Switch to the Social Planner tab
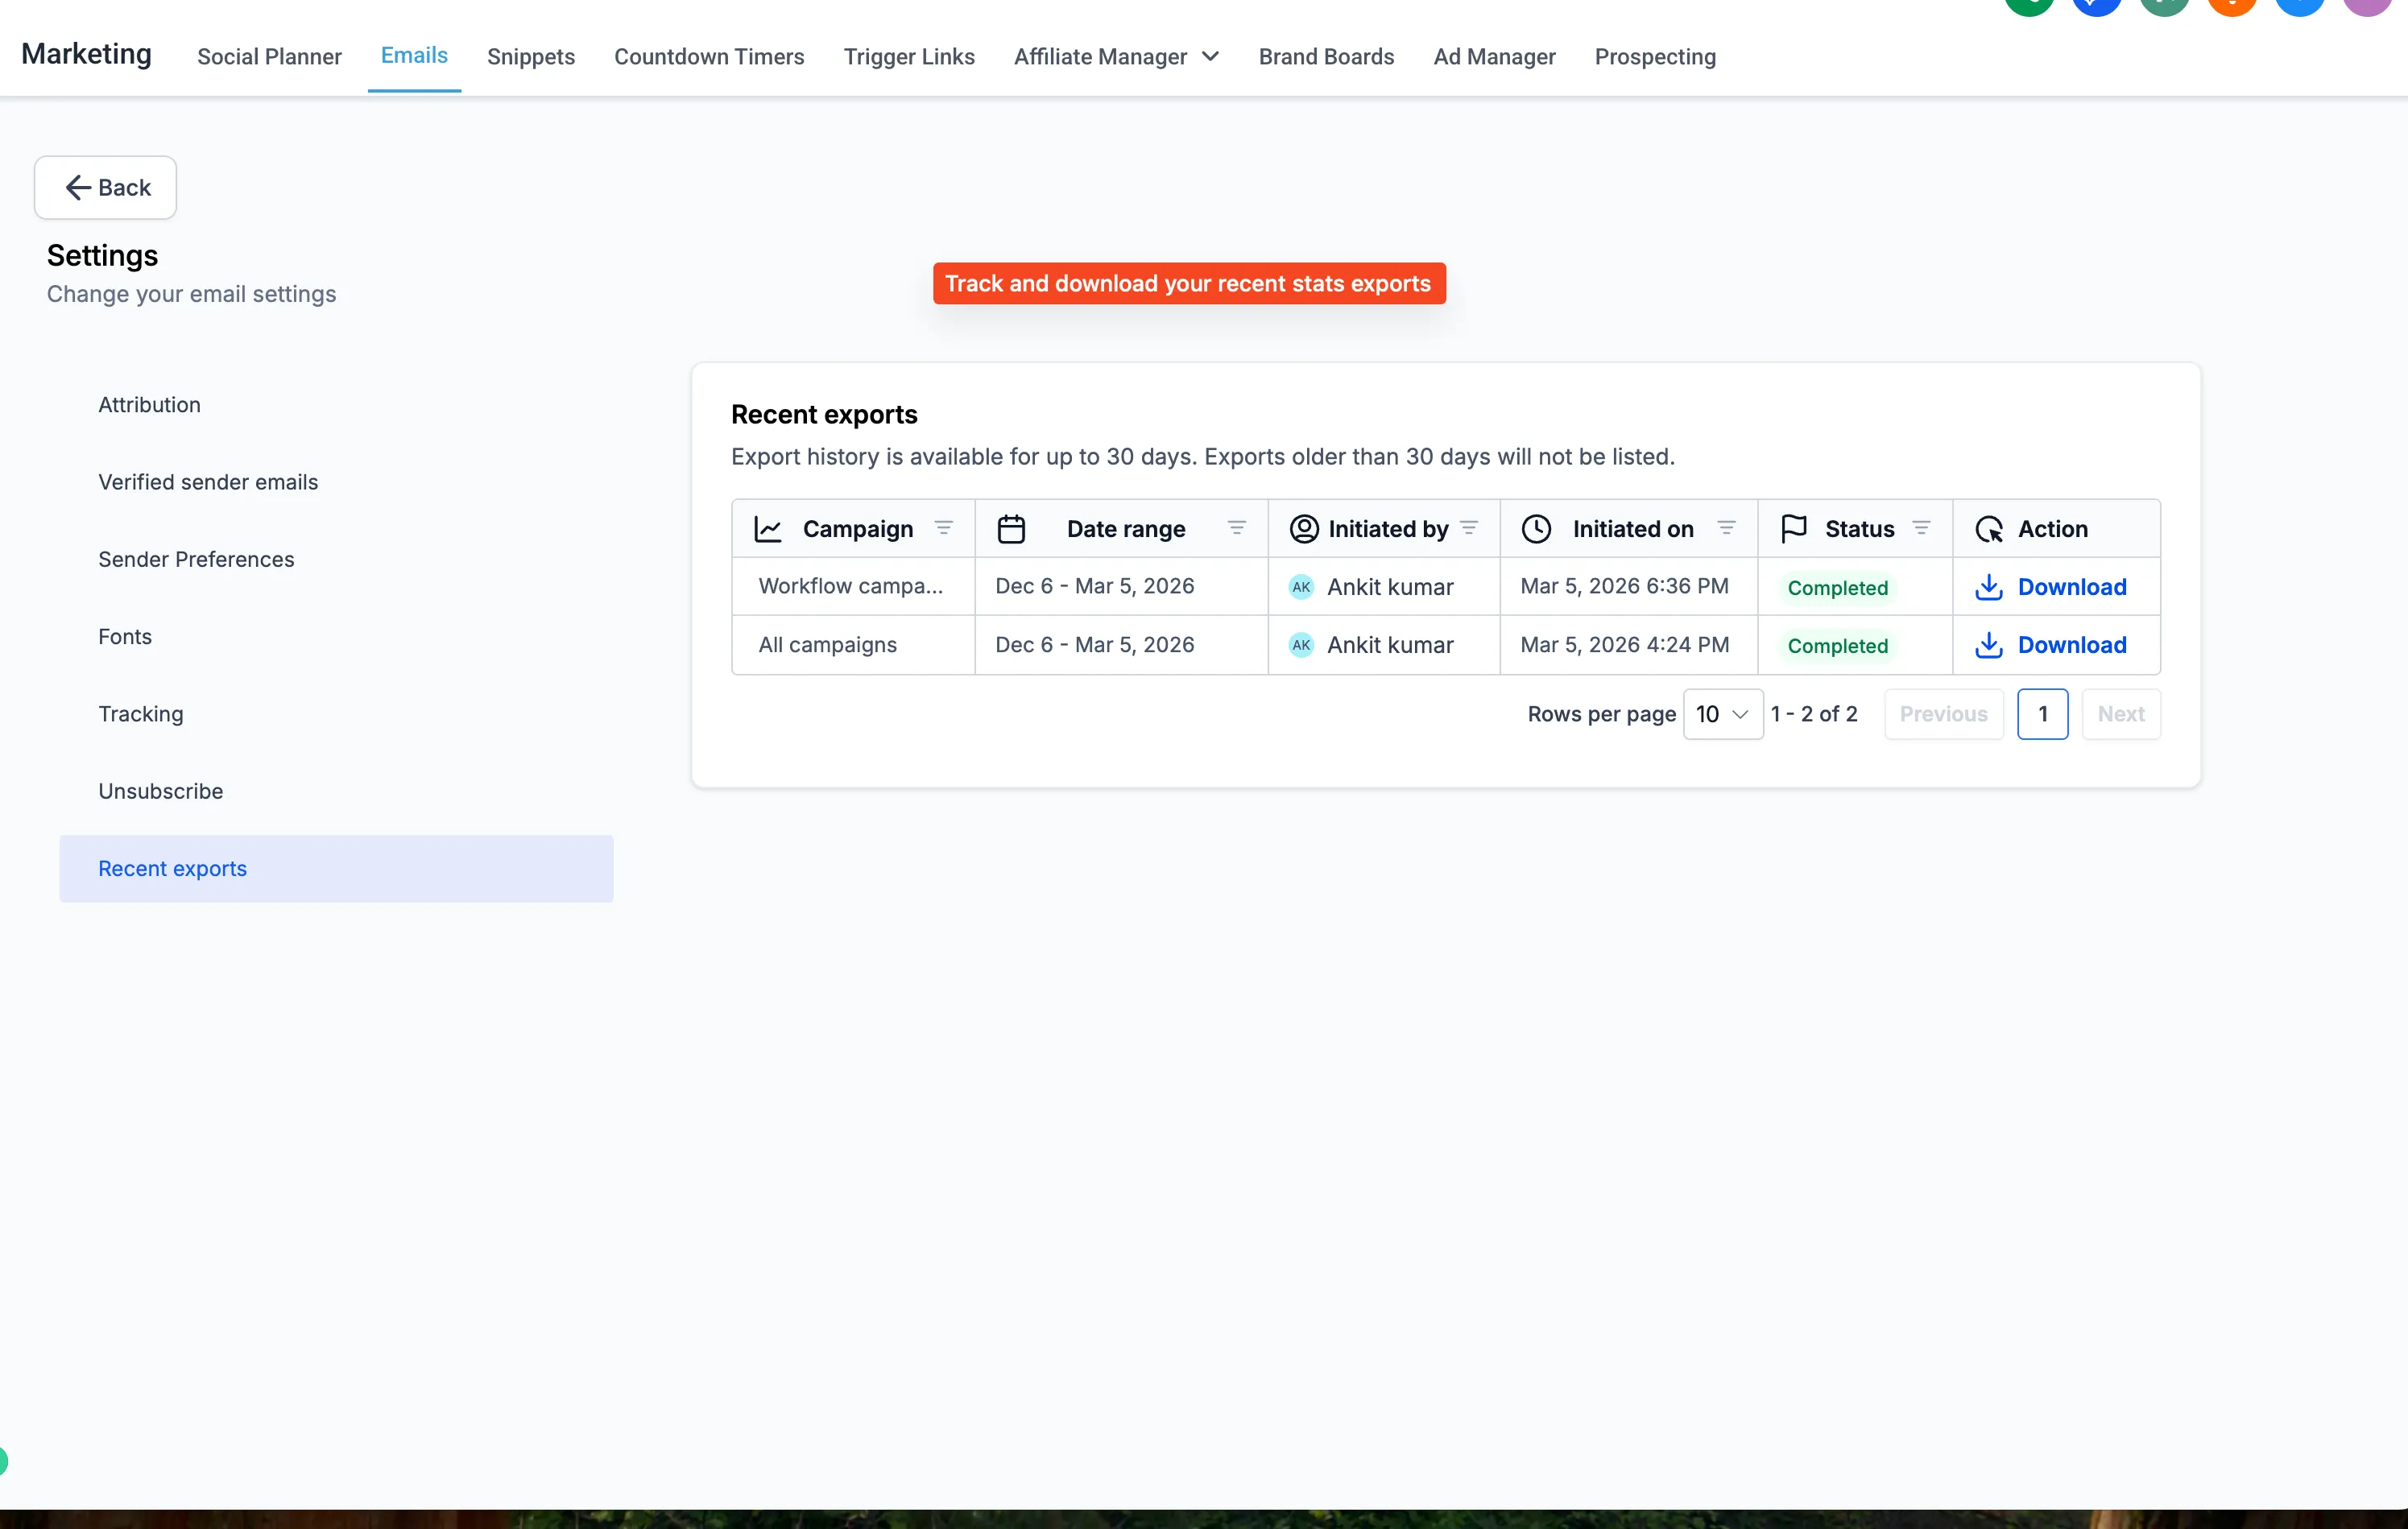2408x1529 pixels. [269, 57]
